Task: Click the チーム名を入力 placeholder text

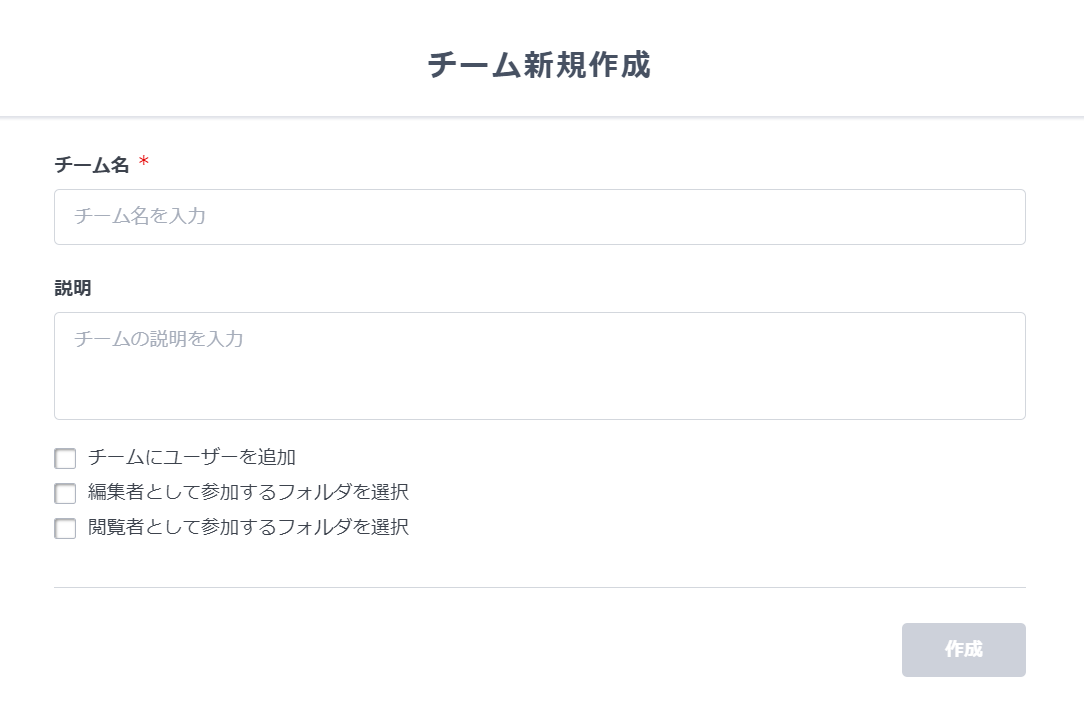Action: 140,216
